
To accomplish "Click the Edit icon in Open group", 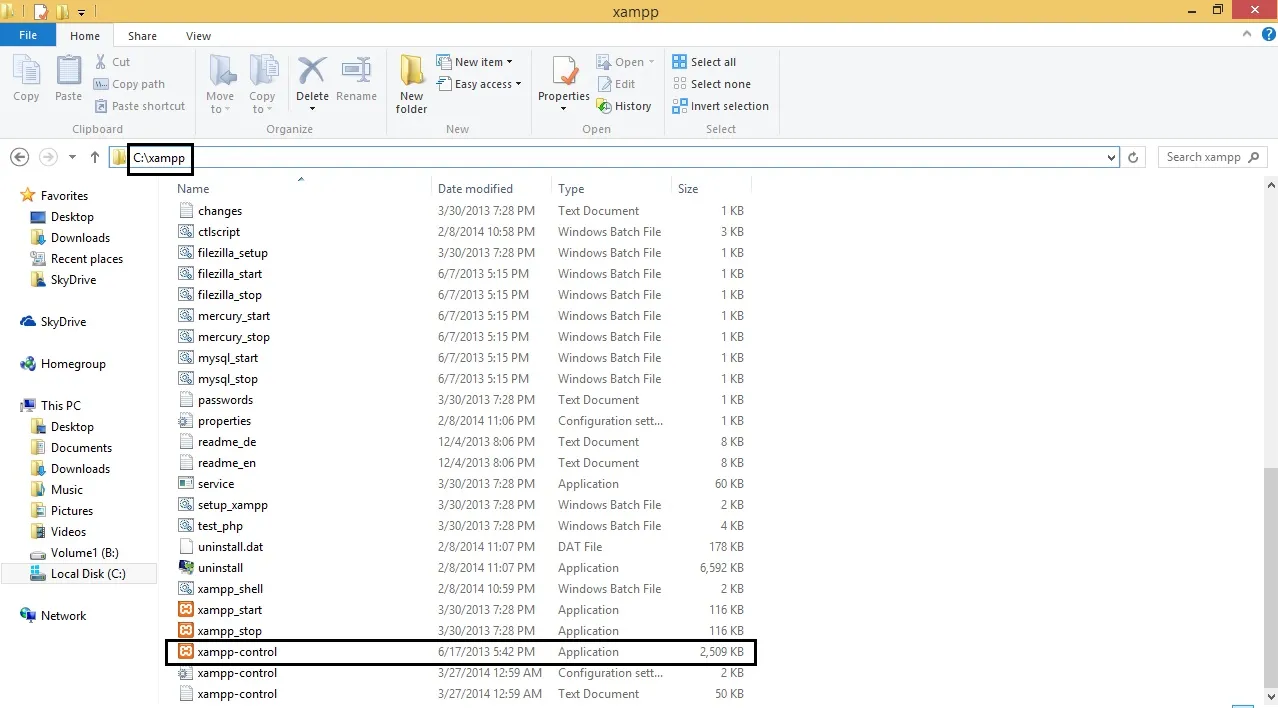I will tap(604, 84).
